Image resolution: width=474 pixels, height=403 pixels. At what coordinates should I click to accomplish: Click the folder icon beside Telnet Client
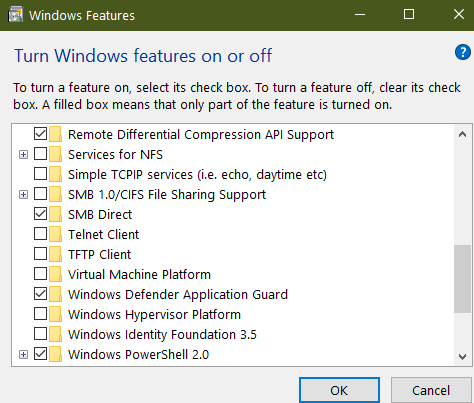pyautogui.click(x=55, y=234)
